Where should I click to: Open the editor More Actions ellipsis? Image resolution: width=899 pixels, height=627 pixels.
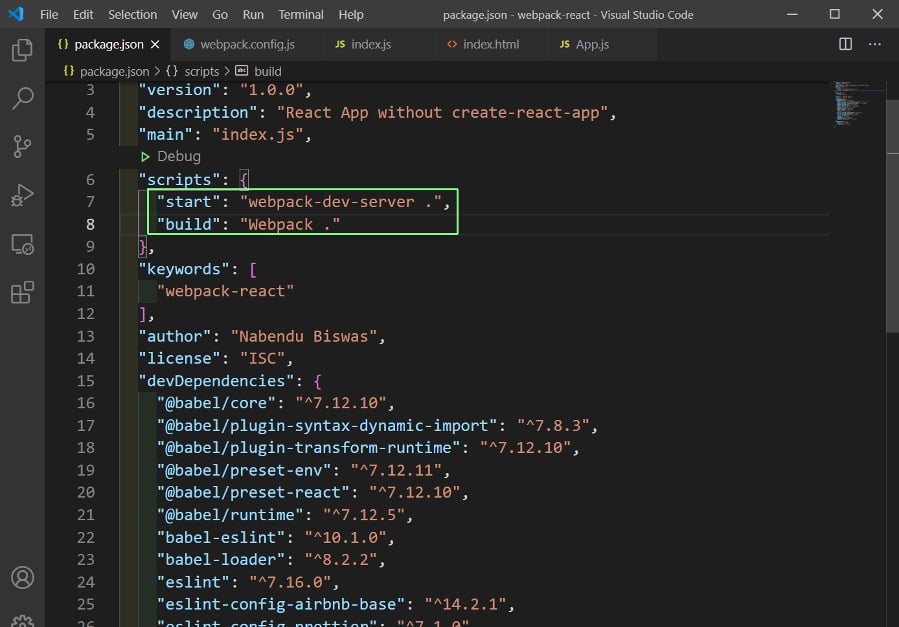(x=876, y=45)
